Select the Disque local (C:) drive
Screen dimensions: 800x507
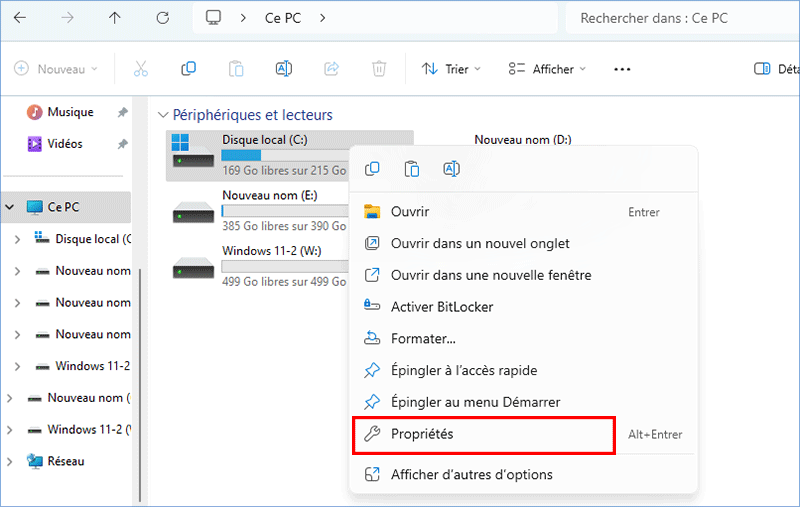click(x=258, y=156)
